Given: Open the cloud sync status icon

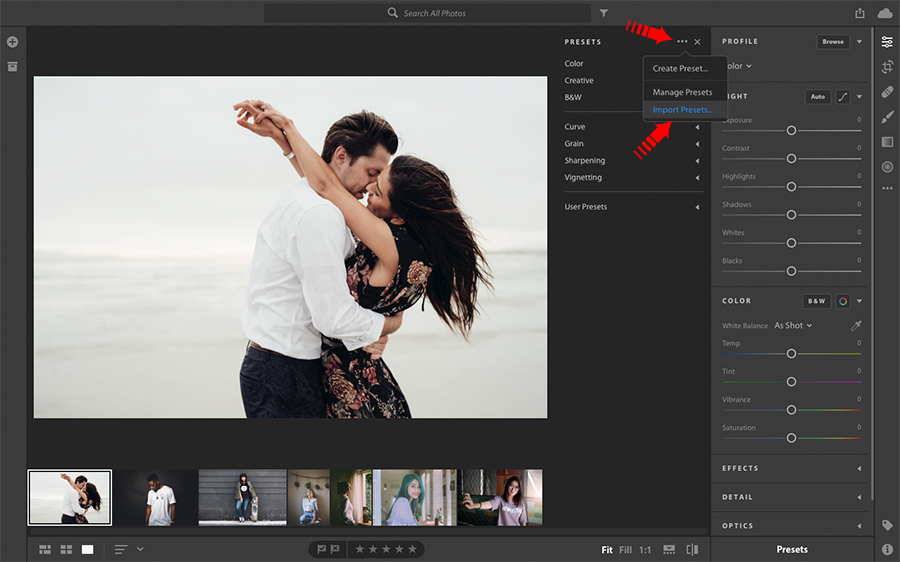Looking at the screenshot, I should (885, 13).
